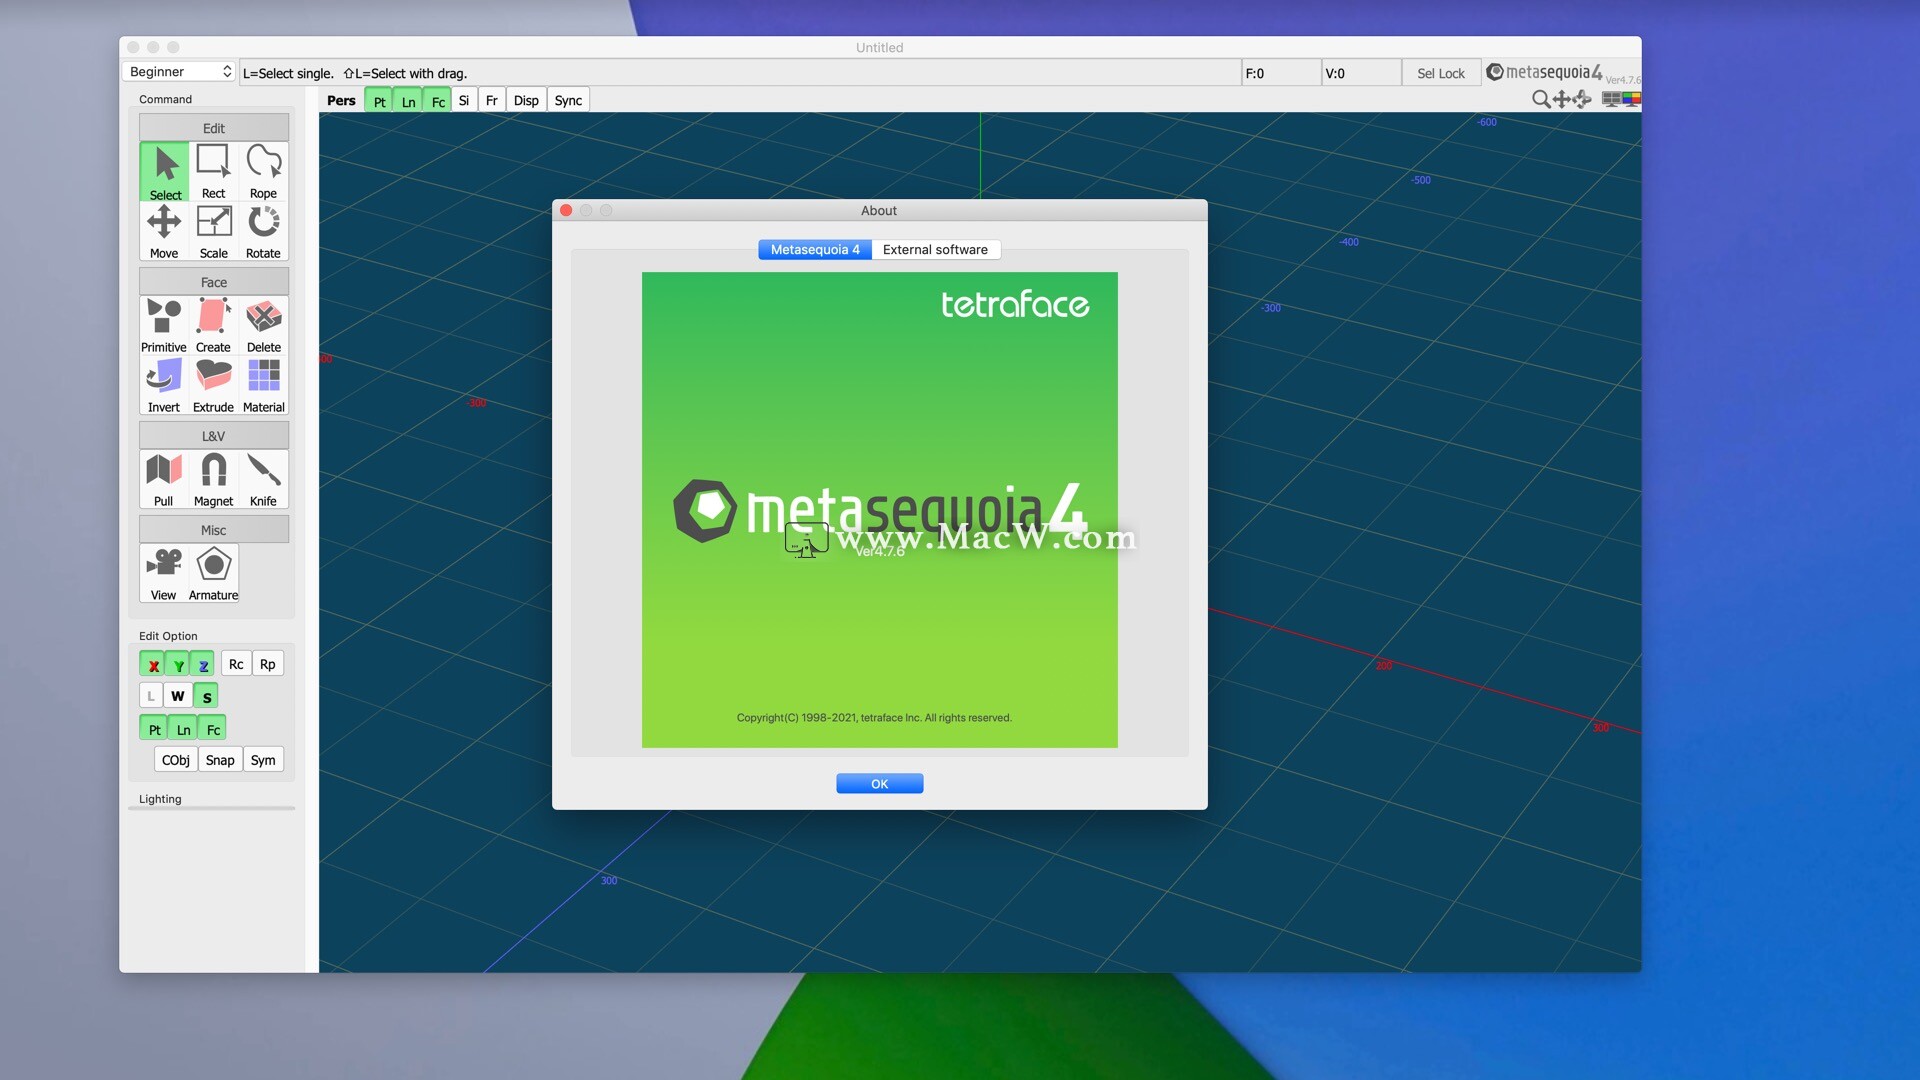Toggle the W coordinate option
Viewport: 1920px width, 1080px height.
(x=178, y=696)
